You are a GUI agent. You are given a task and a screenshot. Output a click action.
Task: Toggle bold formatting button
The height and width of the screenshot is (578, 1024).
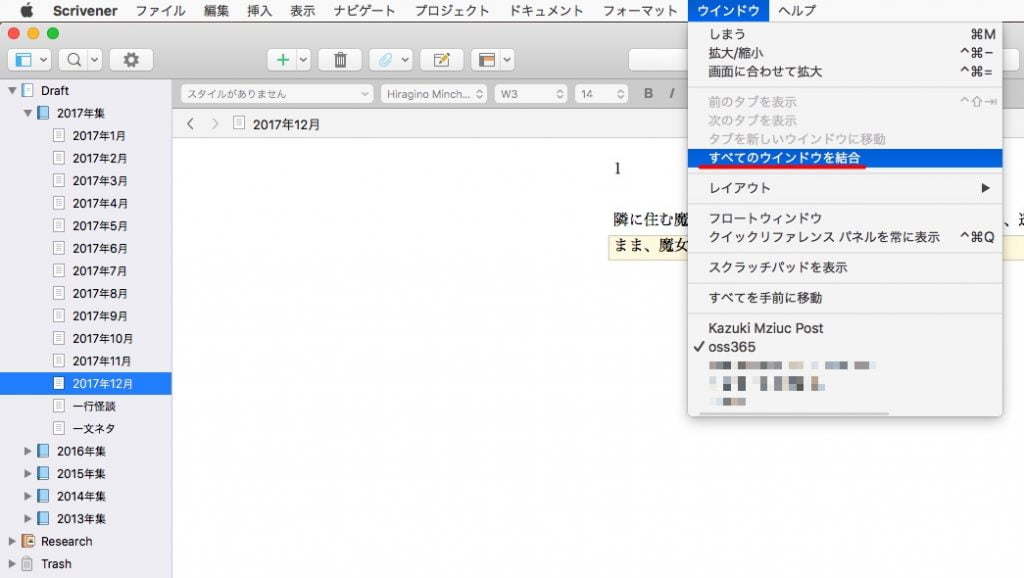648,93
